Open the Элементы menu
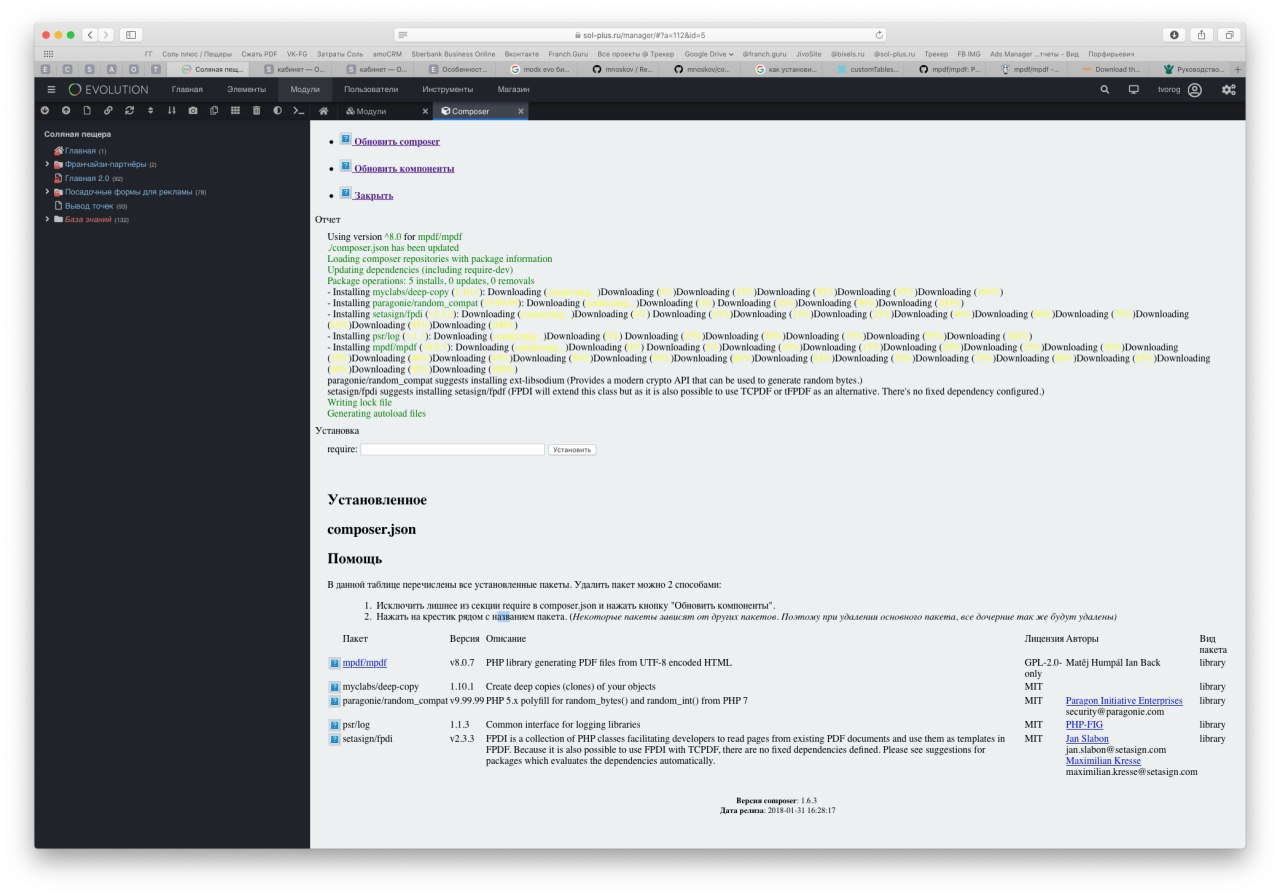 [246, 89]
